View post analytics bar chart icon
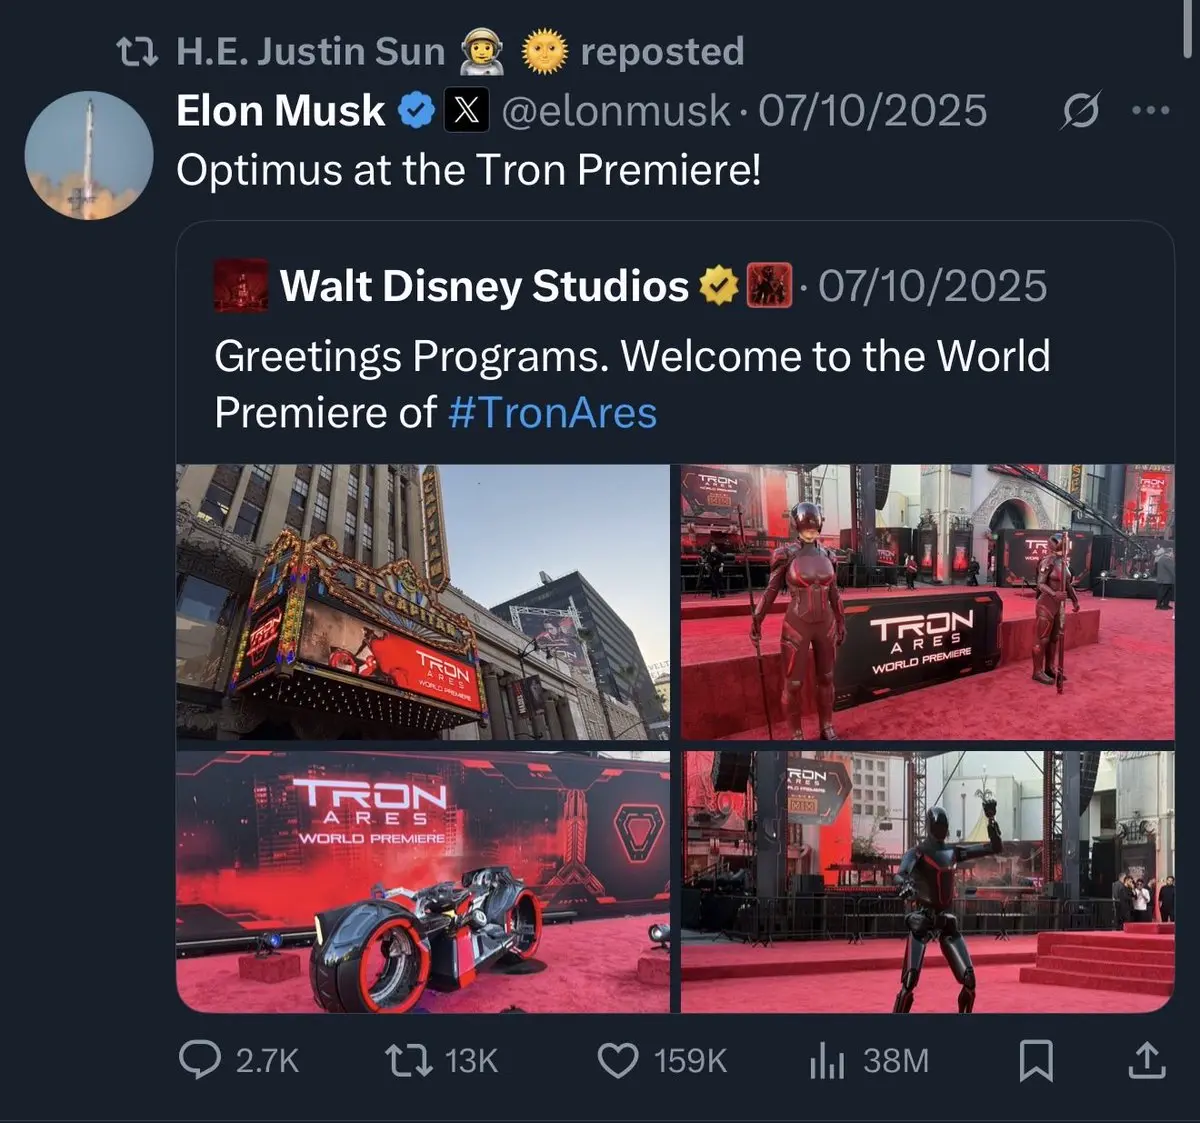This screenshot has height=1123, width=1200. (827, 1060)
